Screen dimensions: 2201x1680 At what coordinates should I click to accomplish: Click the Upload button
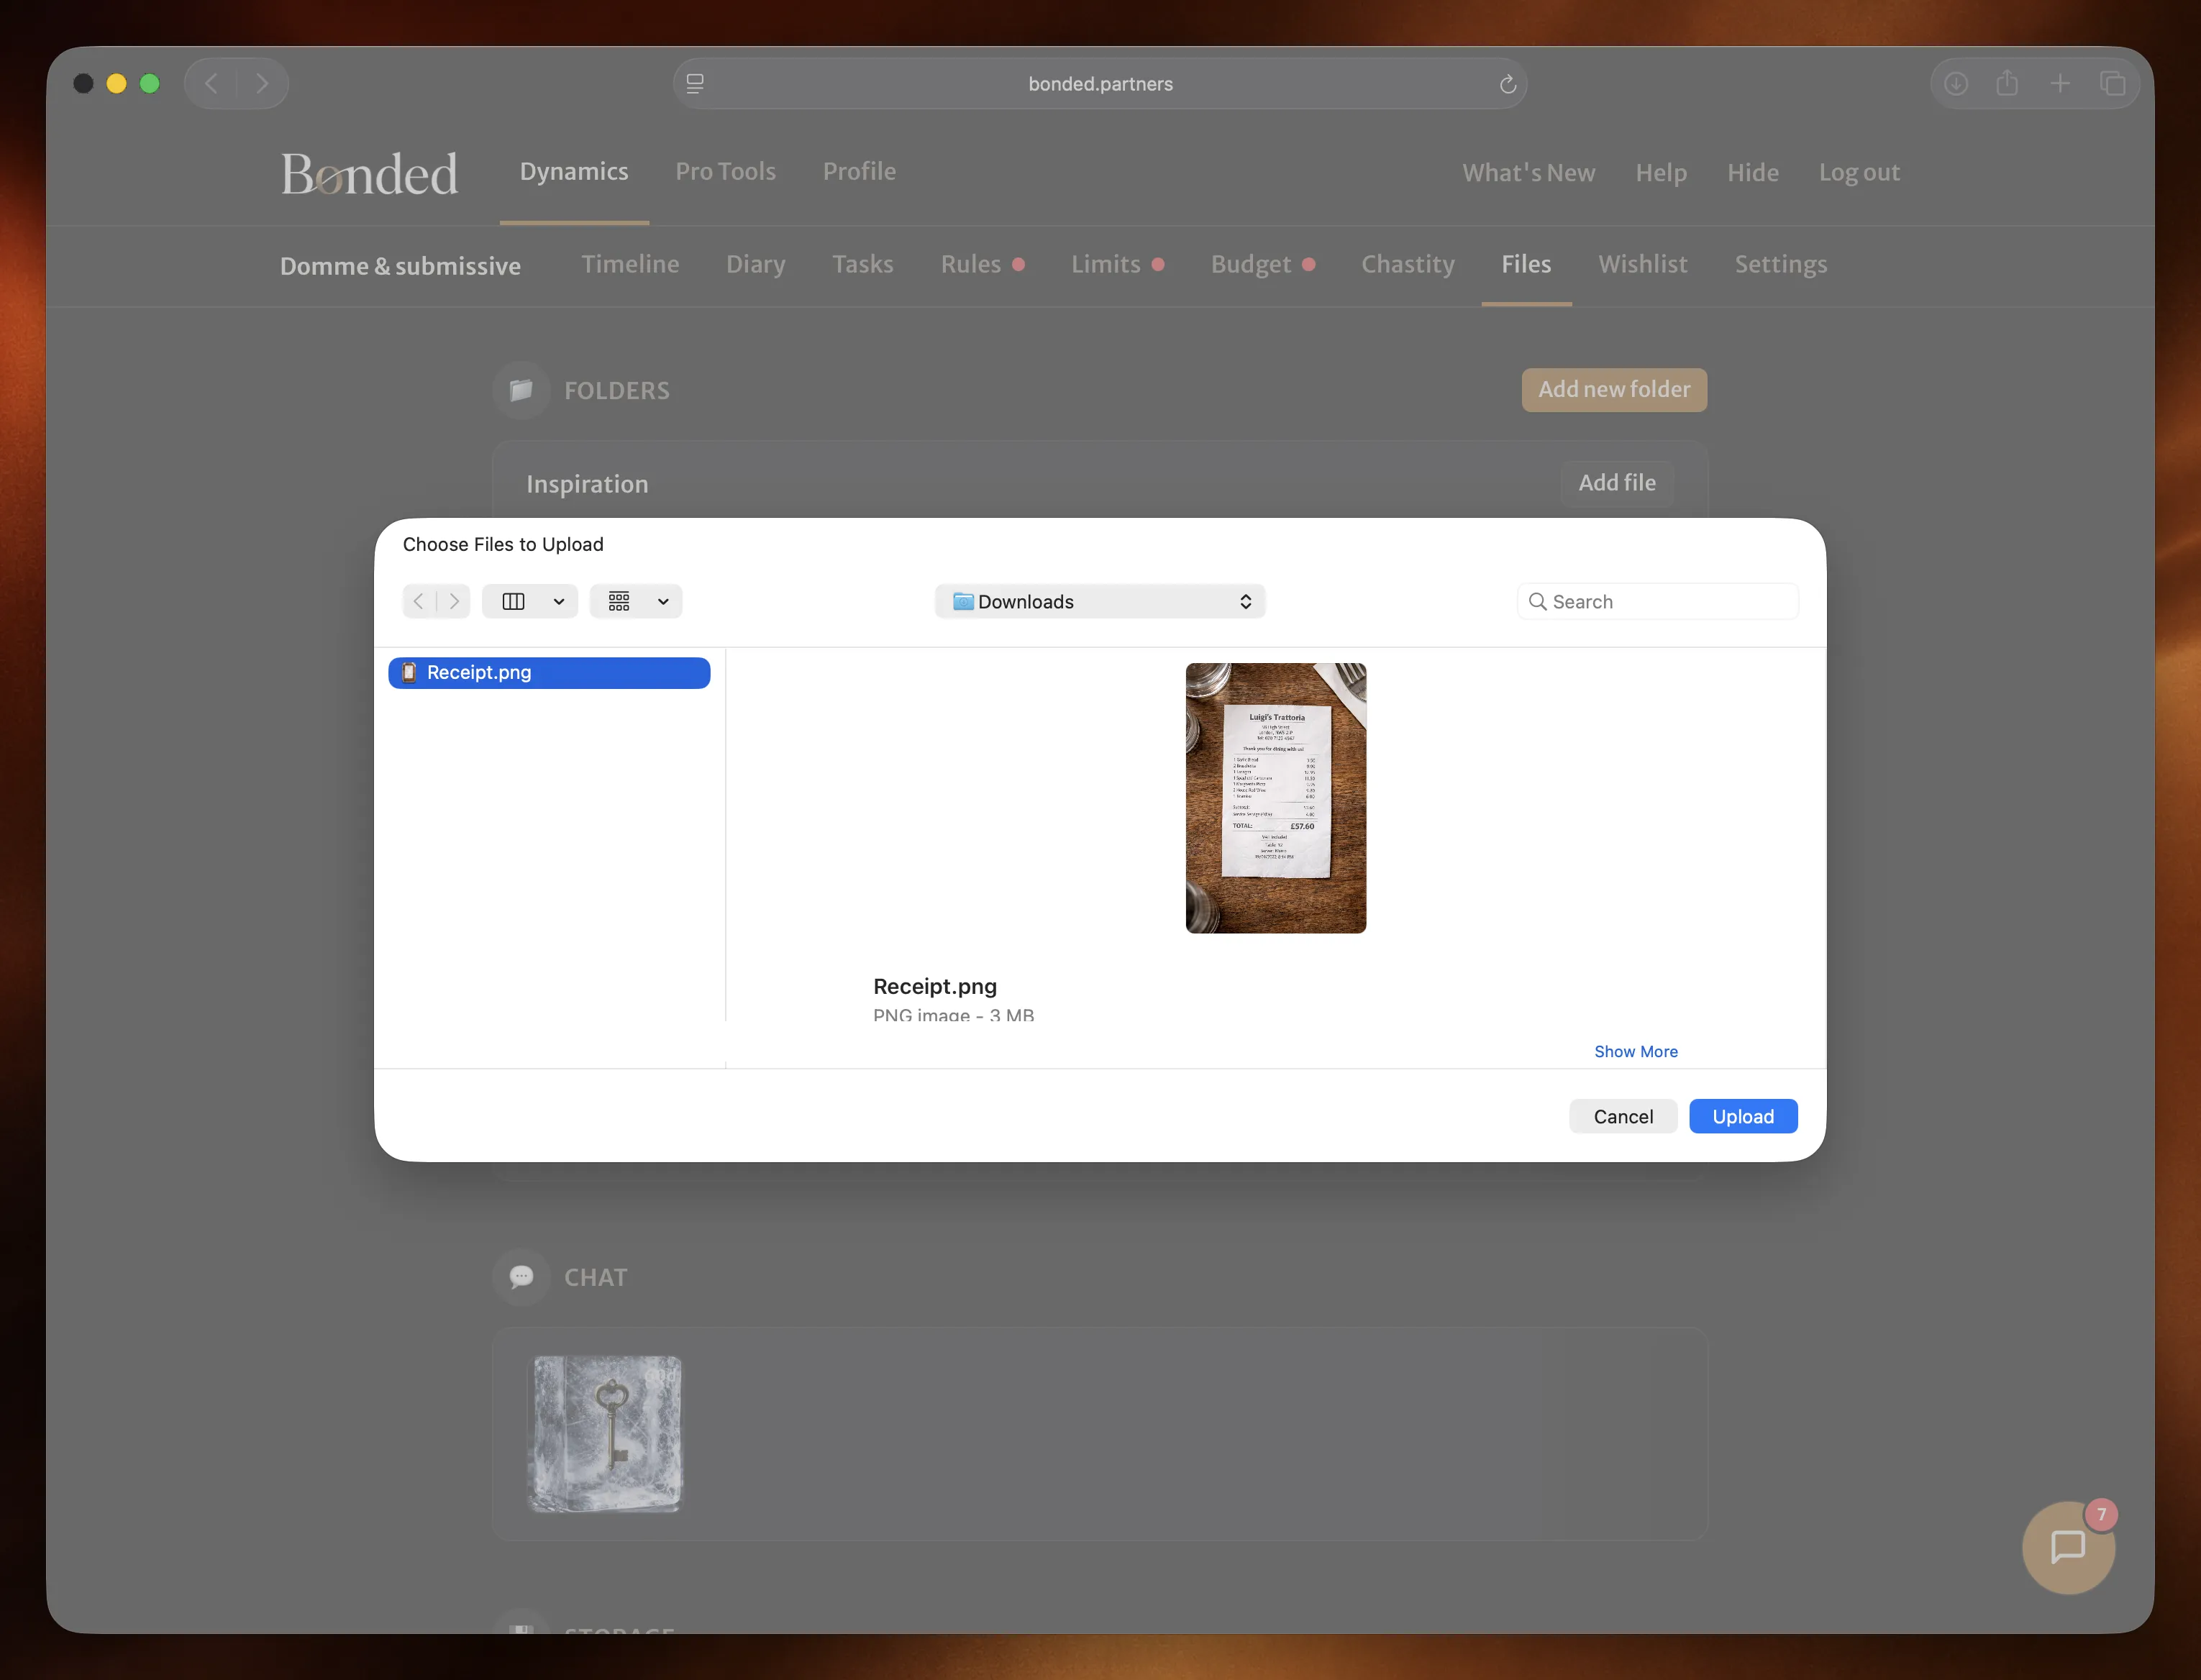[1743, 1116]
